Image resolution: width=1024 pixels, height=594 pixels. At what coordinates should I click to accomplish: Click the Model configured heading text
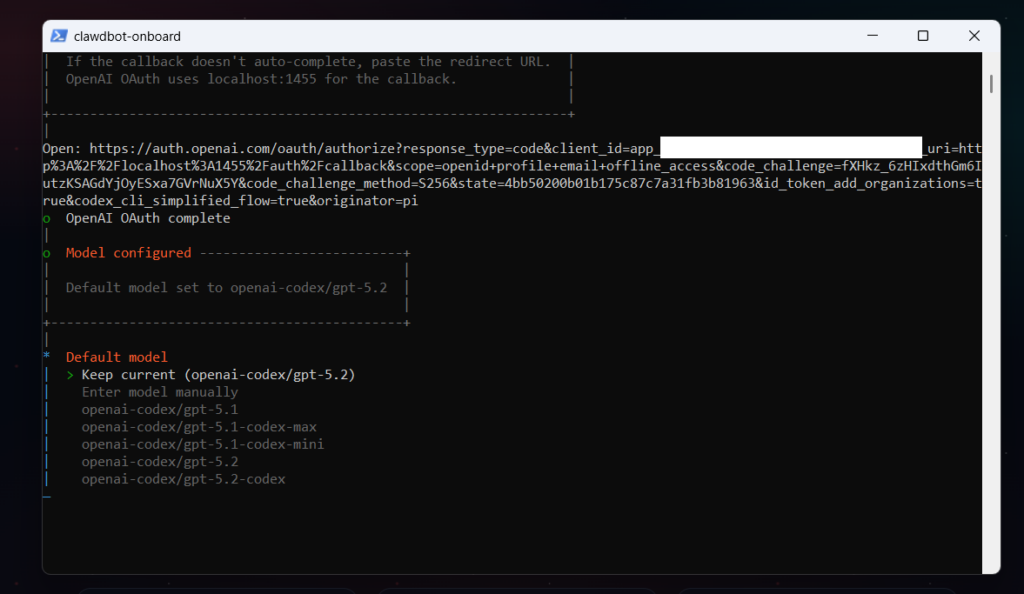[128, 253]
